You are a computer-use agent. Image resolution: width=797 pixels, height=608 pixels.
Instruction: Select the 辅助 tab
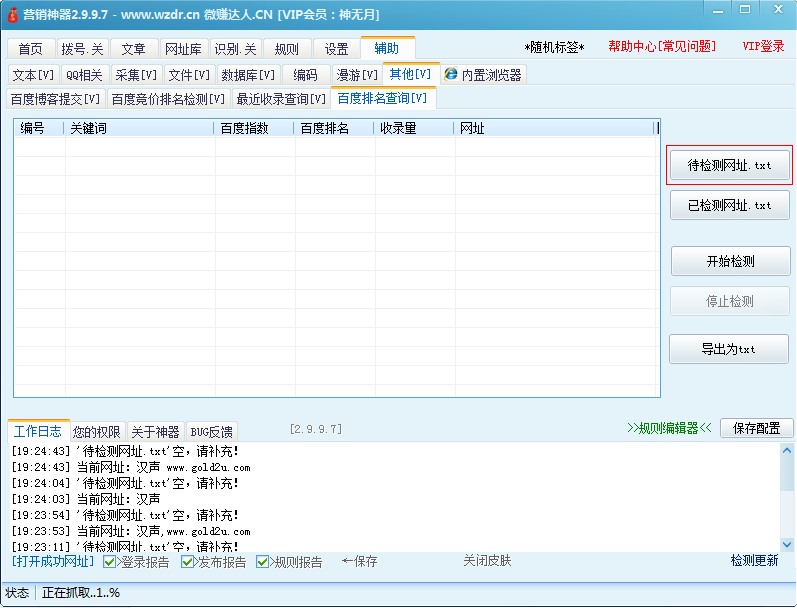(x=387, y=48)
